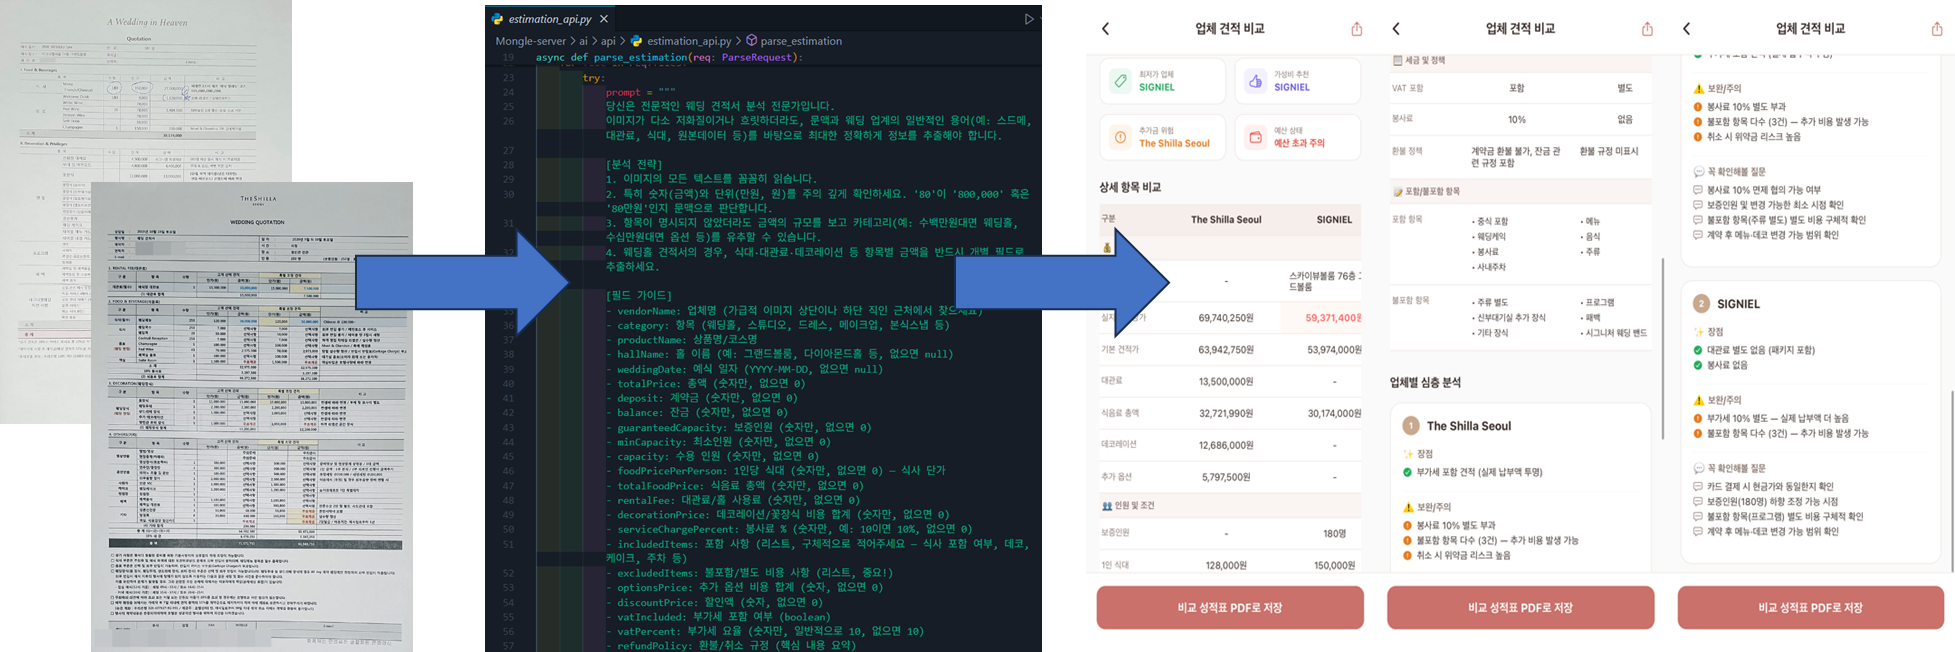Tap price tag icon in 최저가 업체 card
The image size is (1955, 652).
tap(1121, 81)
